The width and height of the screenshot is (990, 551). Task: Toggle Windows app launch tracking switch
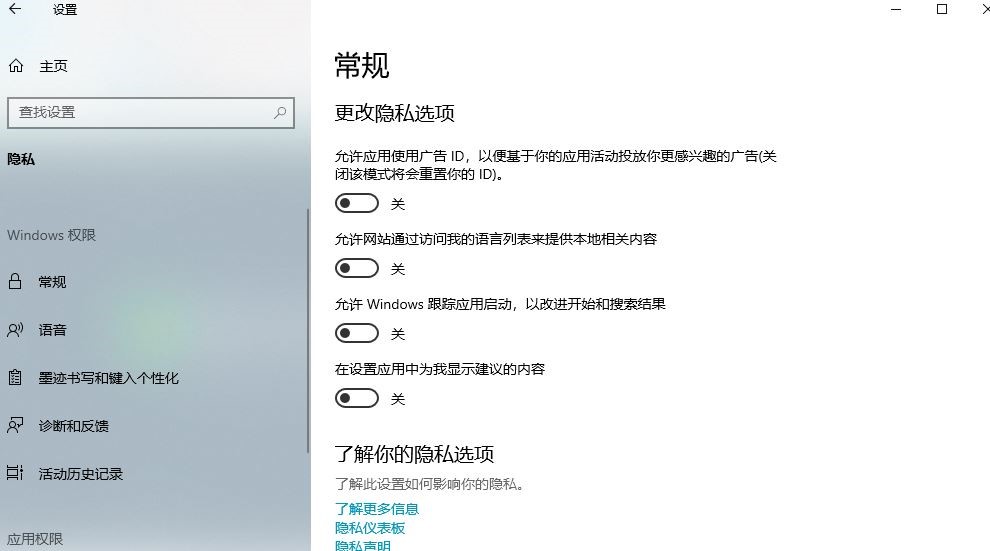357,333
